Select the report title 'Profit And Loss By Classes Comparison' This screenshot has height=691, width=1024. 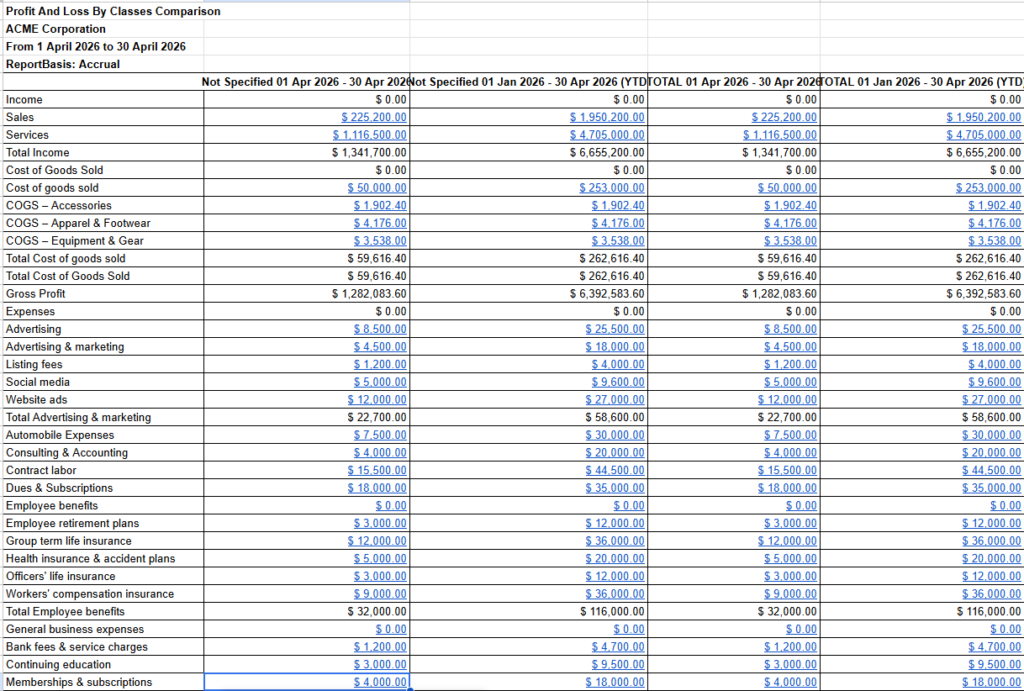(x=99, y=11)
